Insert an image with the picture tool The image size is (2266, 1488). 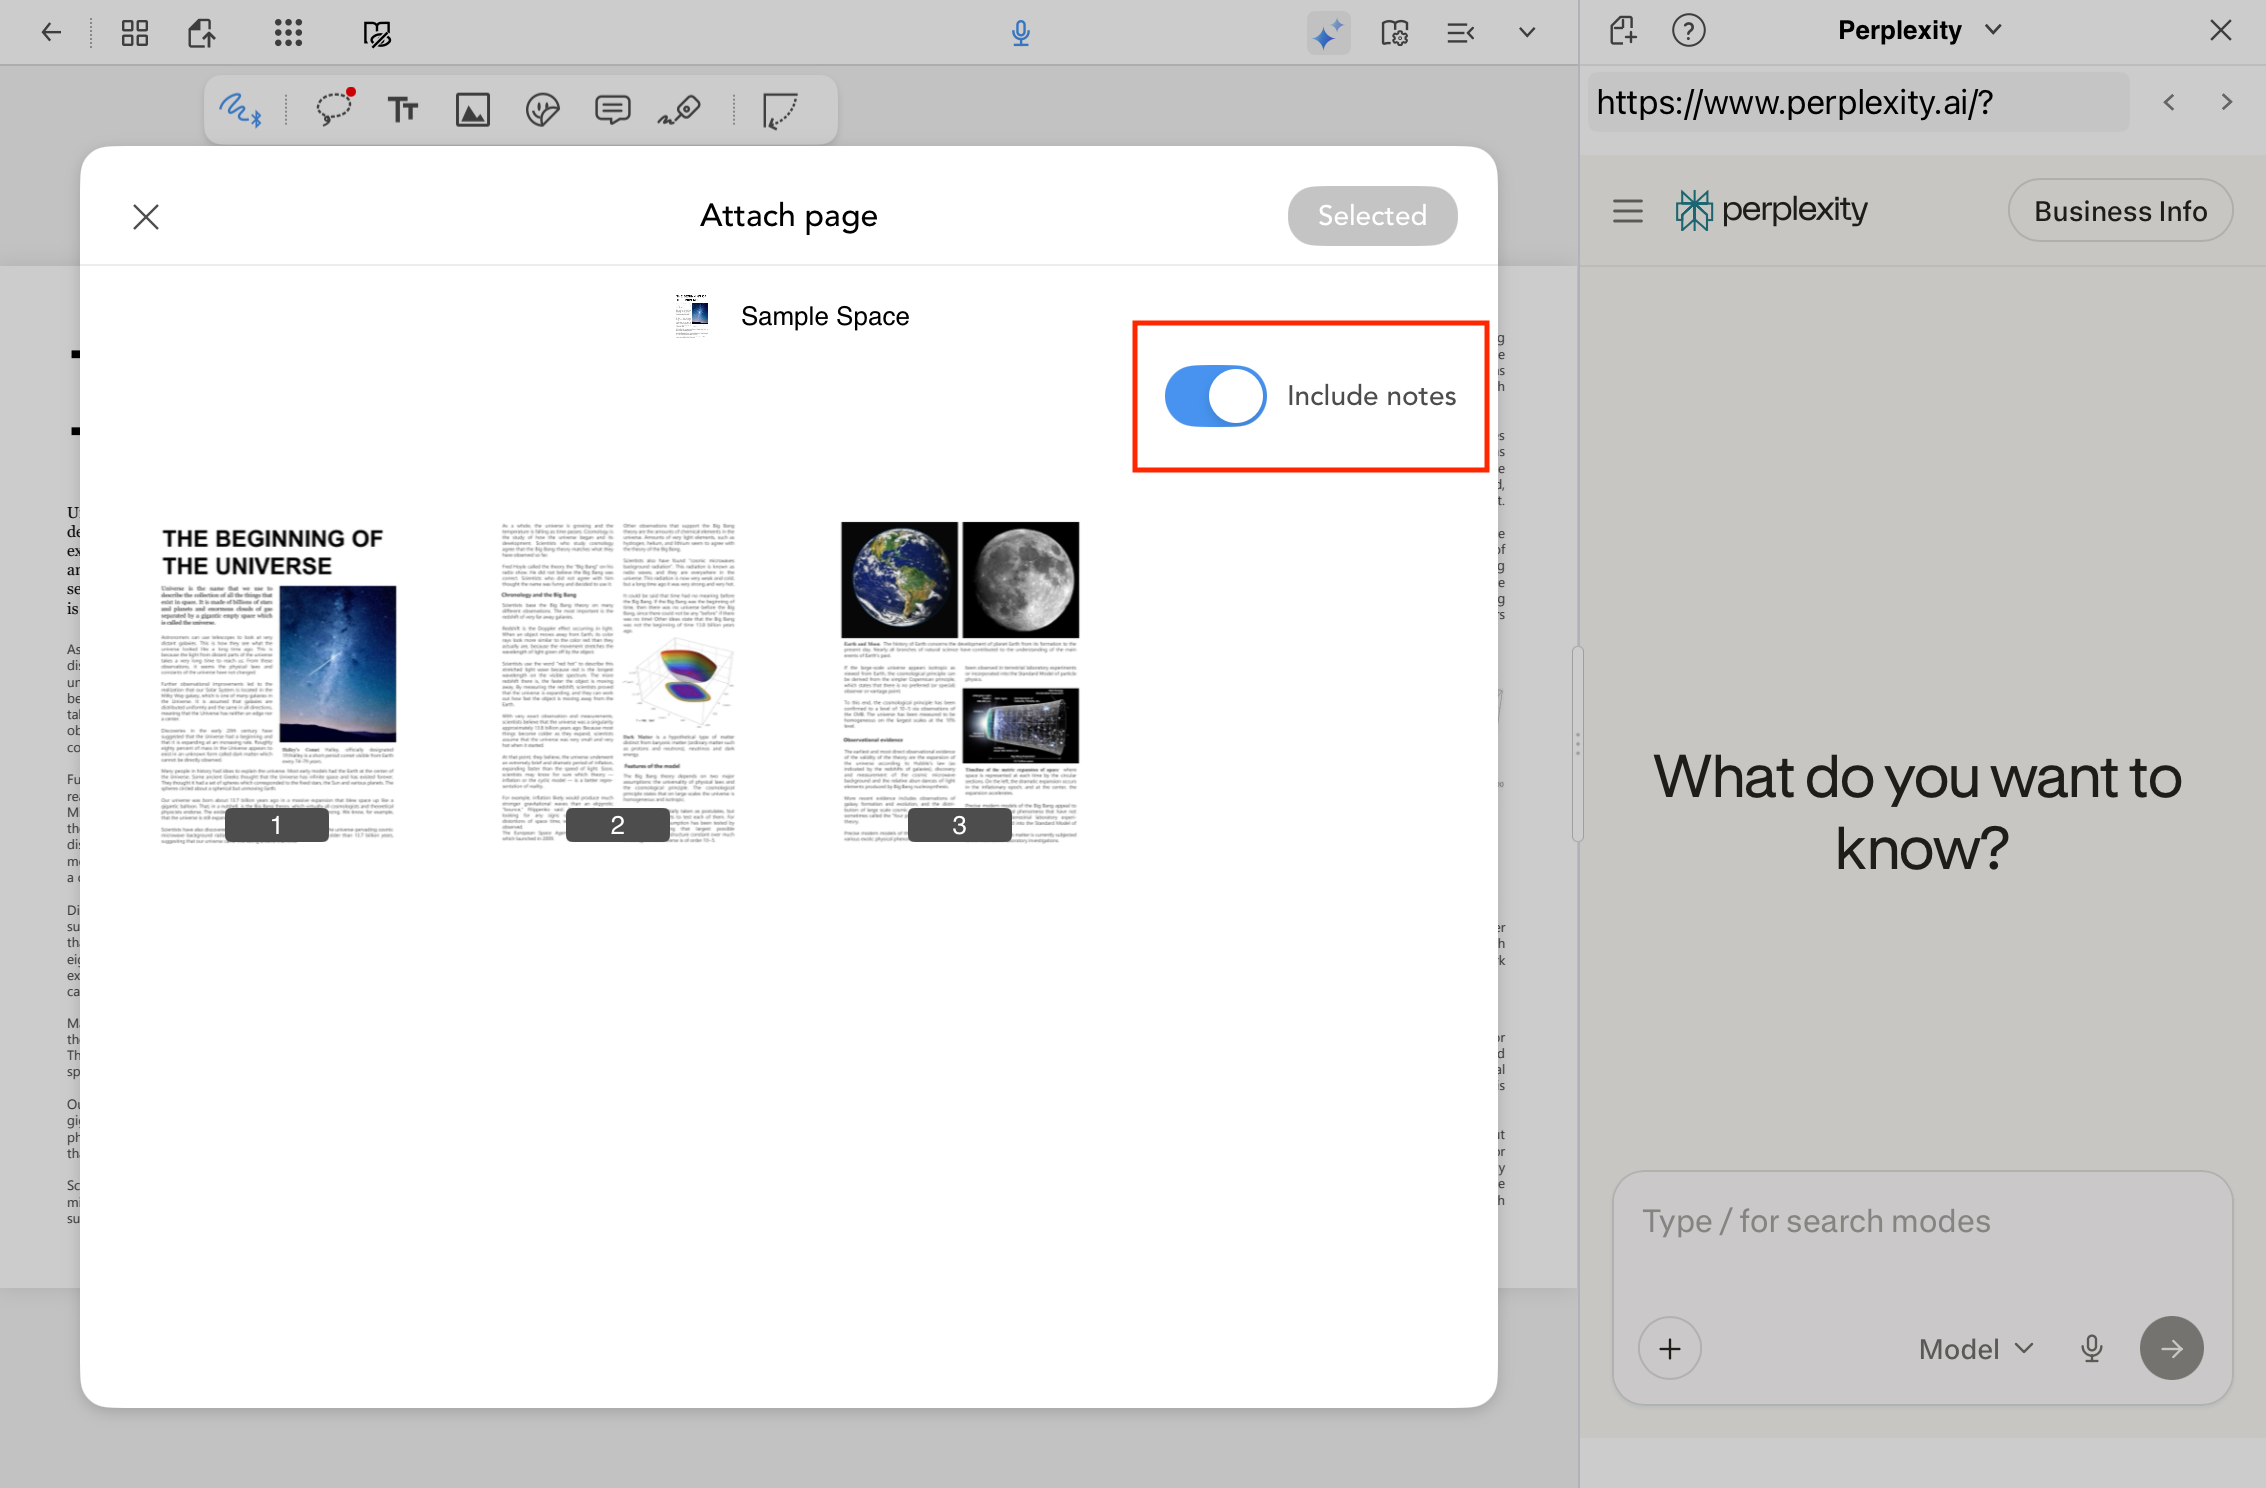pos(473,110)
